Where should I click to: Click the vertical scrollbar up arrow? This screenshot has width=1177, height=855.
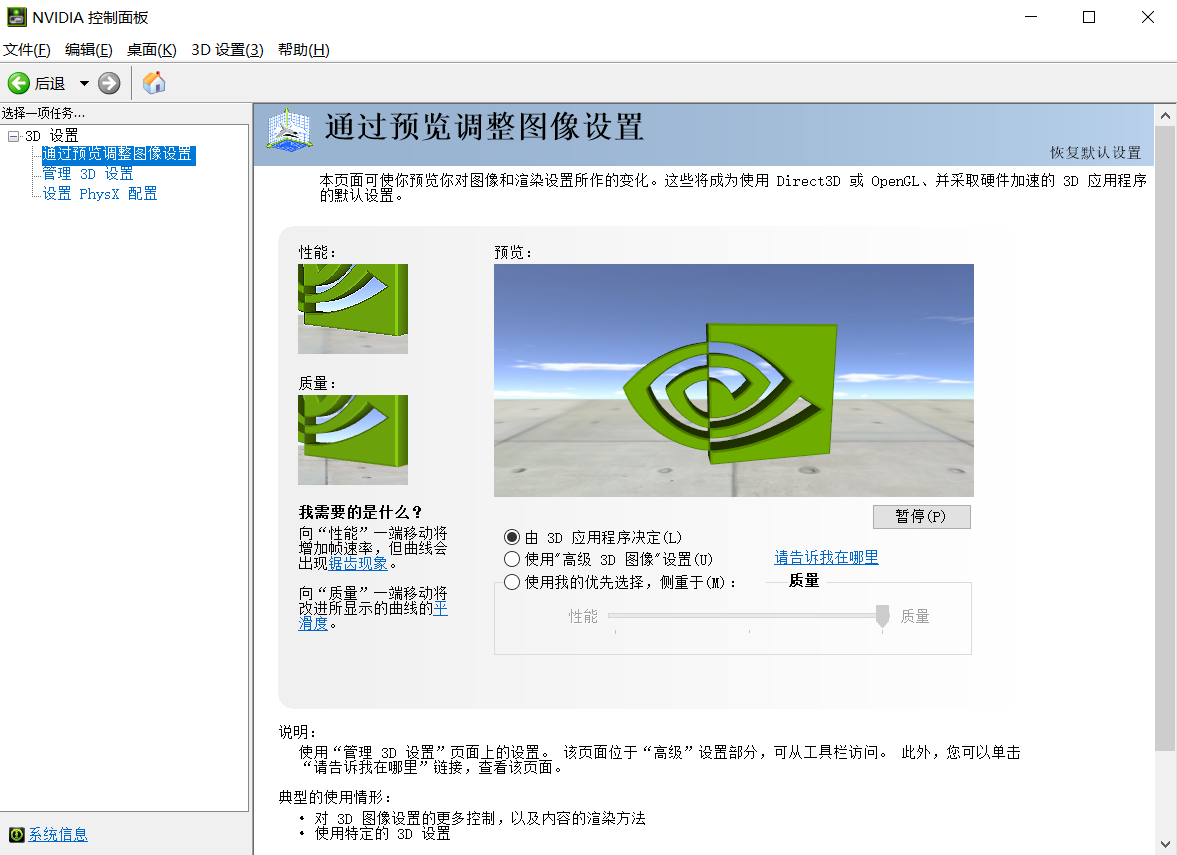tap(1165, 116)
